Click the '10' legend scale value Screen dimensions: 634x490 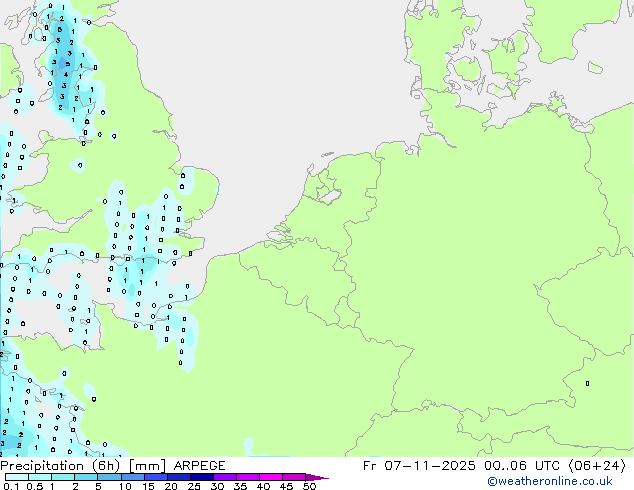click(x=125, y=486)
